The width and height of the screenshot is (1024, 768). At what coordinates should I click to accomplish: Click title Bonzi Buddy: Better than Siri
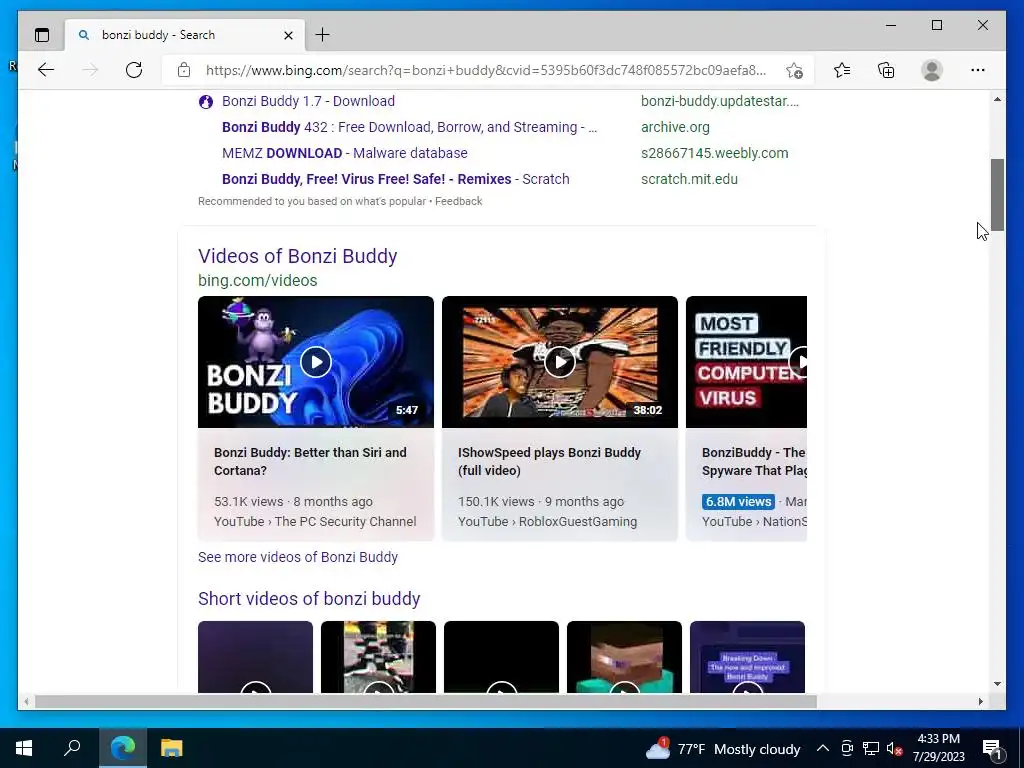(x=310, y=462)
